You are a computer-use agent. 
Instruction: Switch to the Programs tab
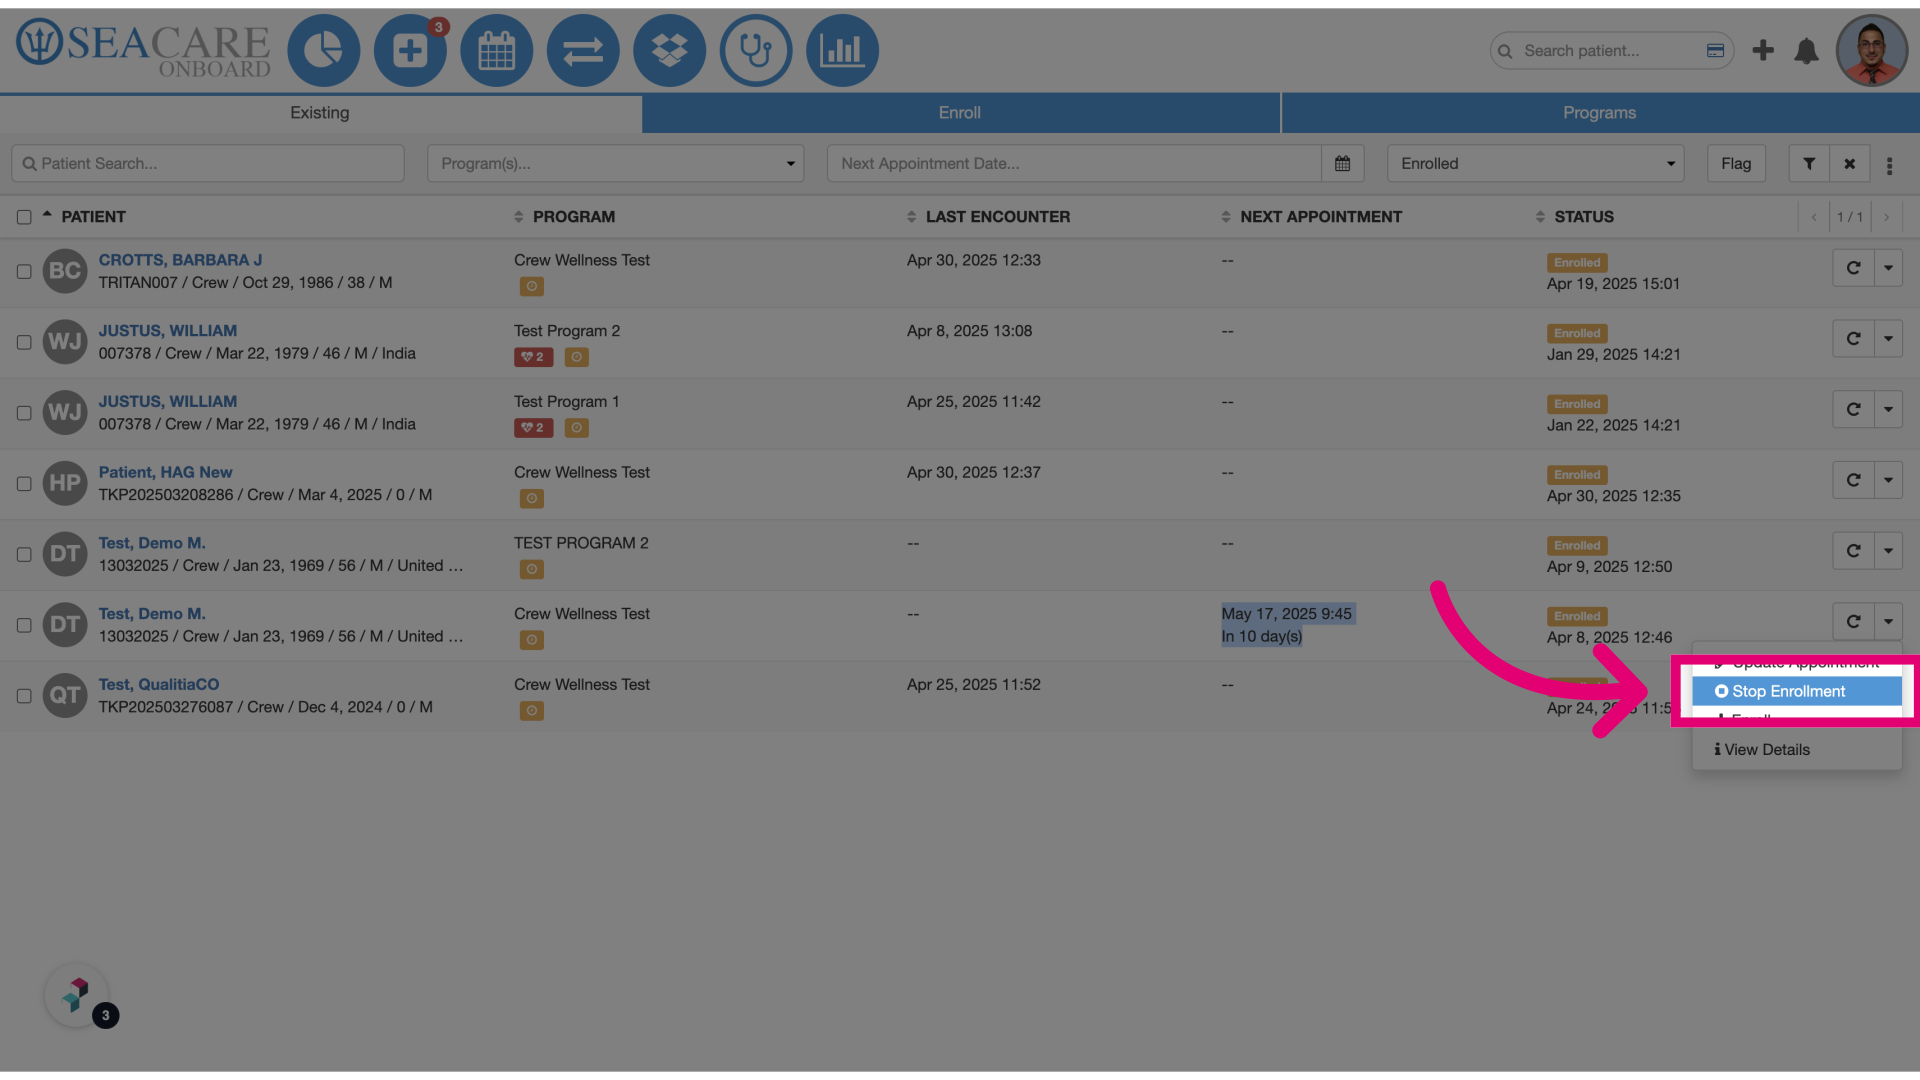click(1600, 113)
